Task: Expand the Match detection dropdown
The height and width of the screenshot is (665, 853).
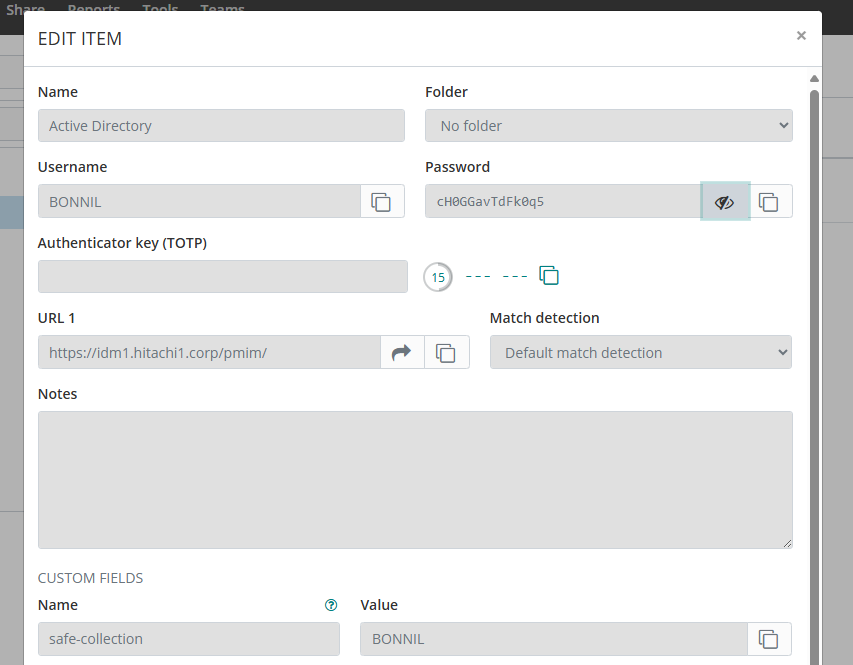Action: [640, 352]
